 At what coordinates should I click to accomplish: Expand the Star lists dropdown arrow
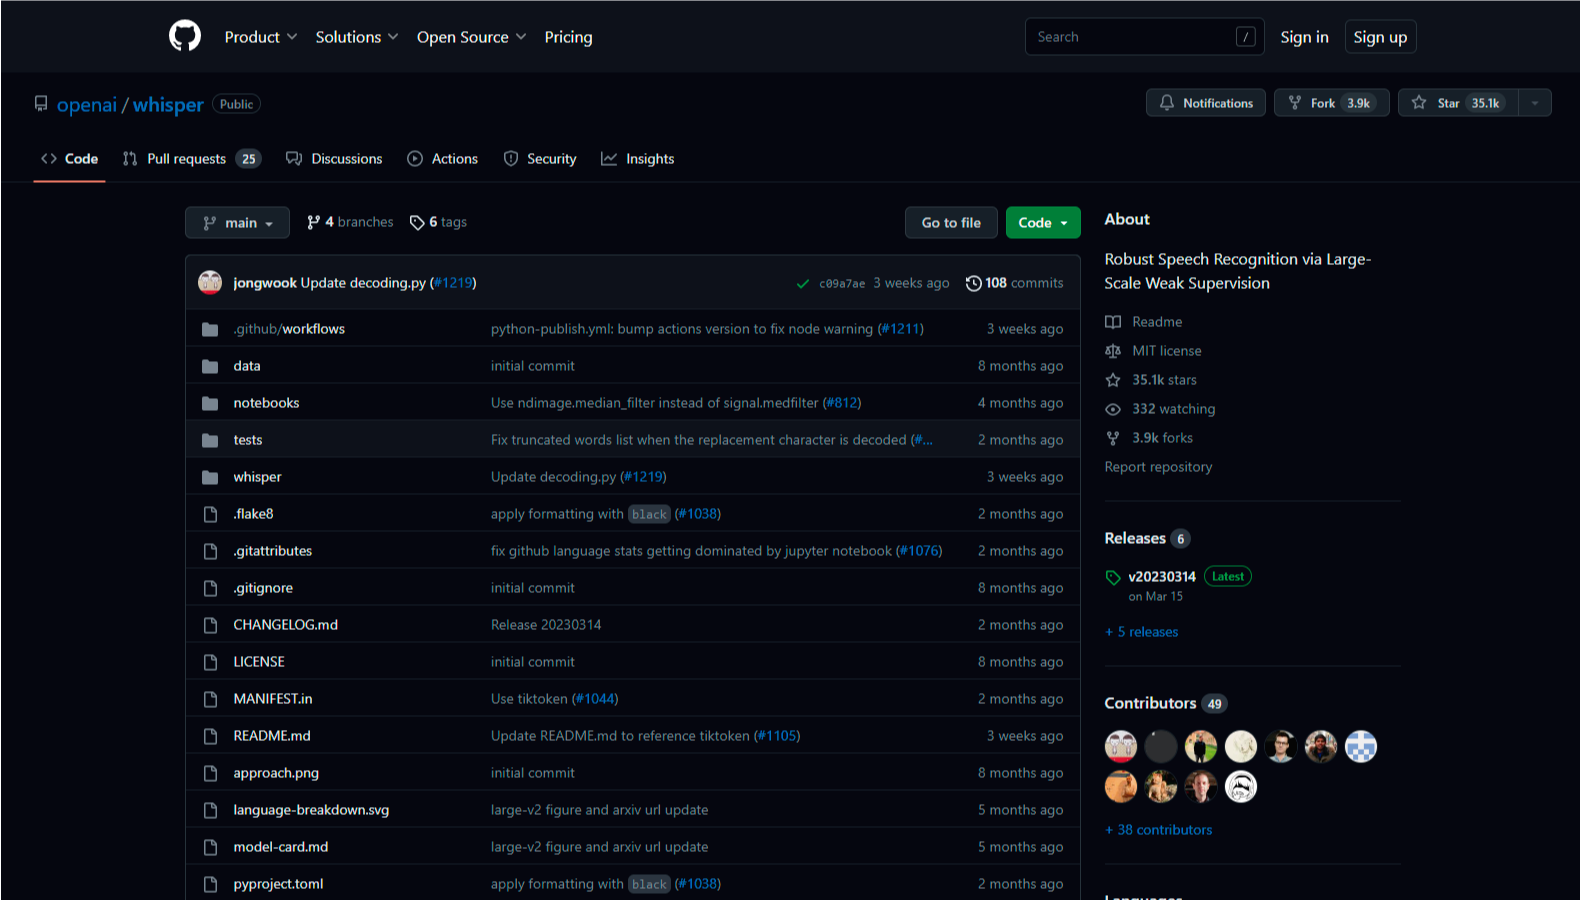1535,103
